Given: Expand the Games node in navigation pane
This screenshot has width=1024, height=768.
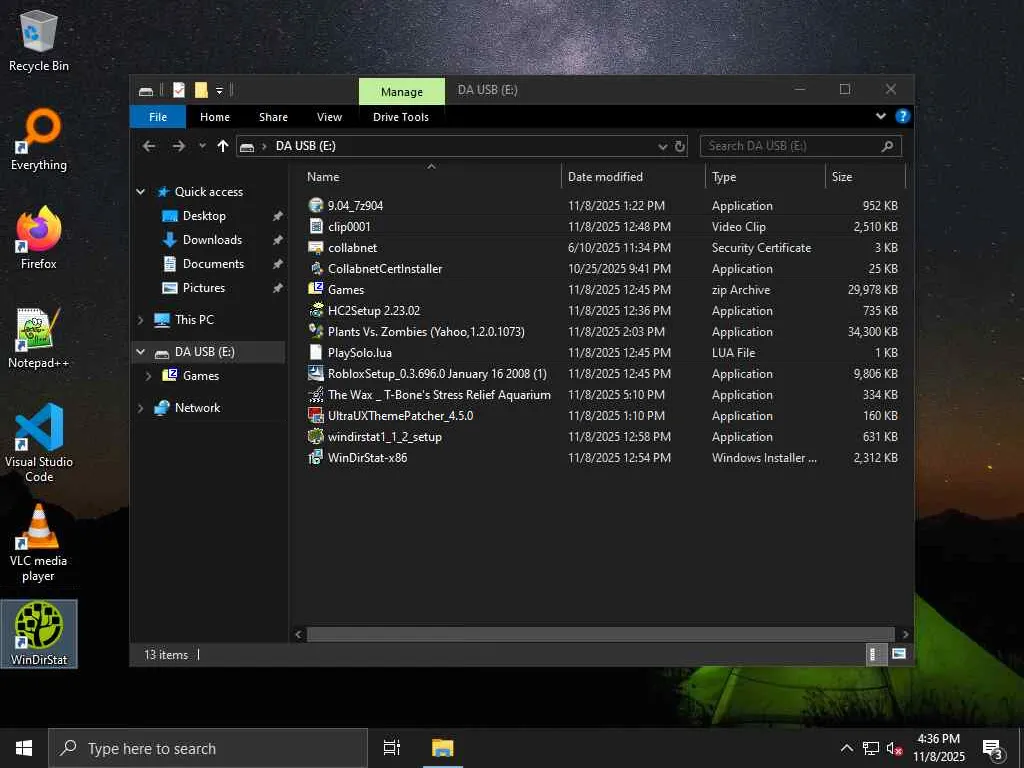Looking at the screenshot, I should pos(148,376).
